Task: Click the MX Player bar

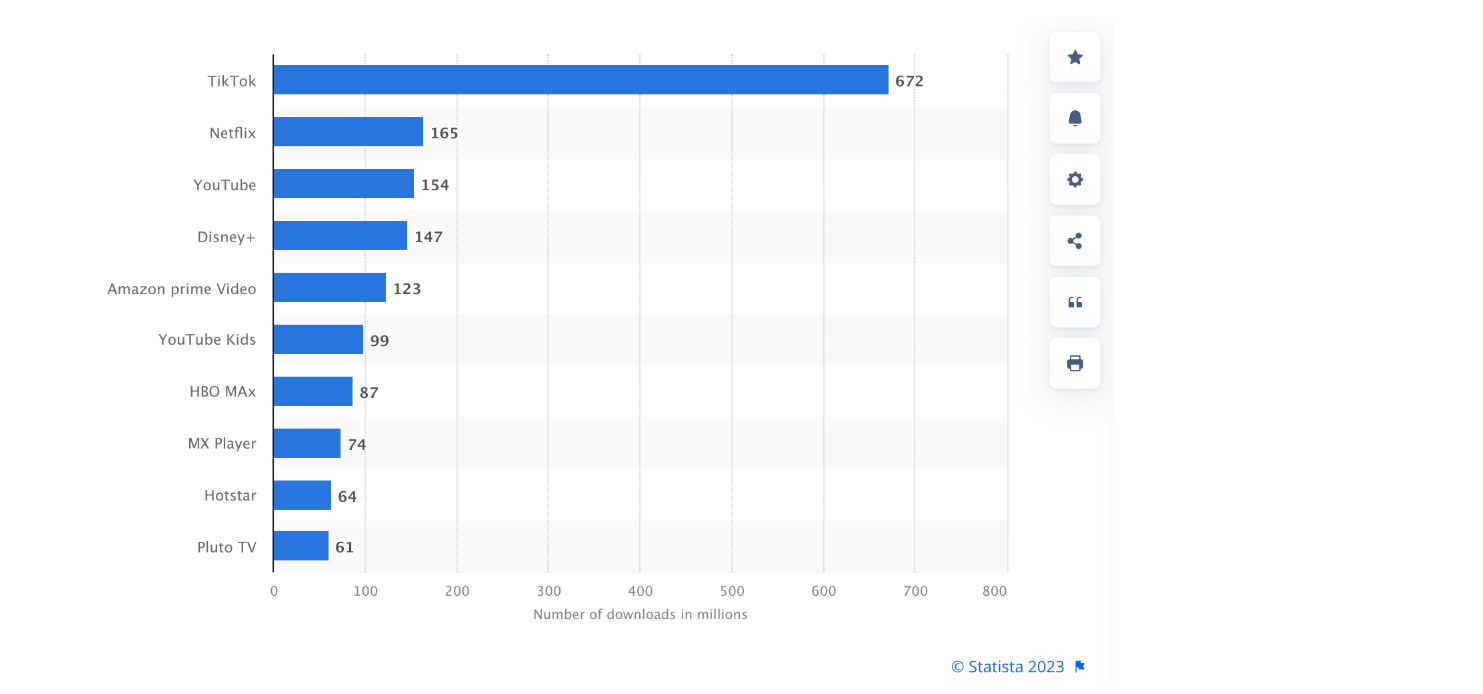Action: pyautogui.click(x=307, y=443)
